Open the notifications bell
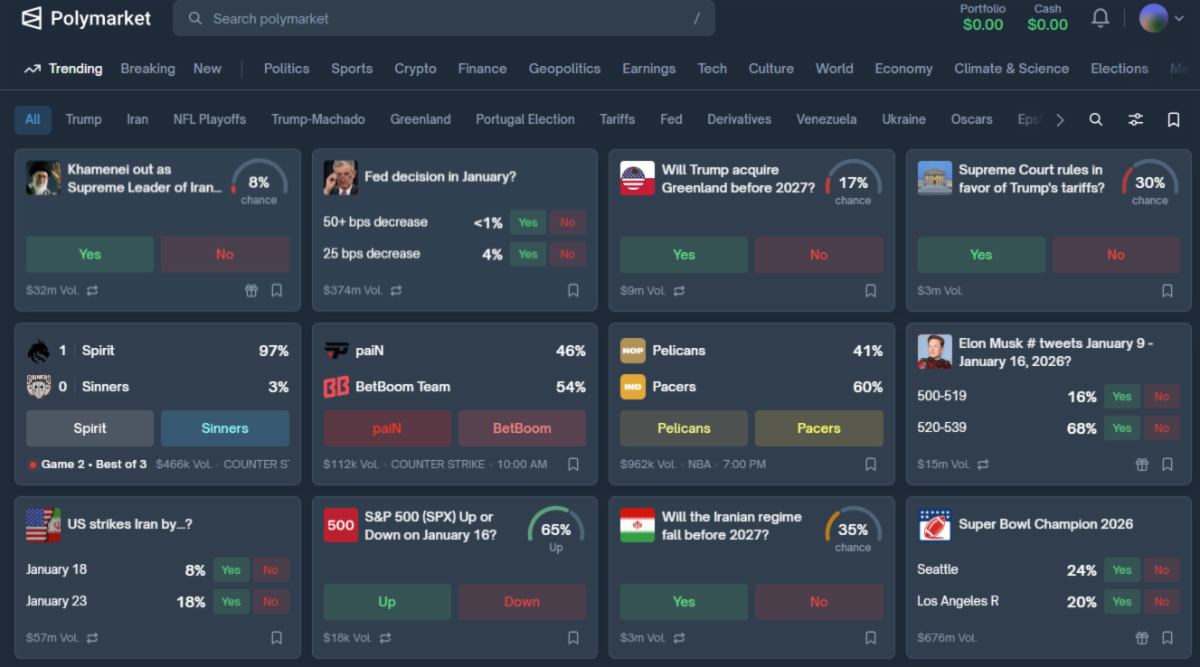Screen dimensions: 1200x667 point(1100,18)
